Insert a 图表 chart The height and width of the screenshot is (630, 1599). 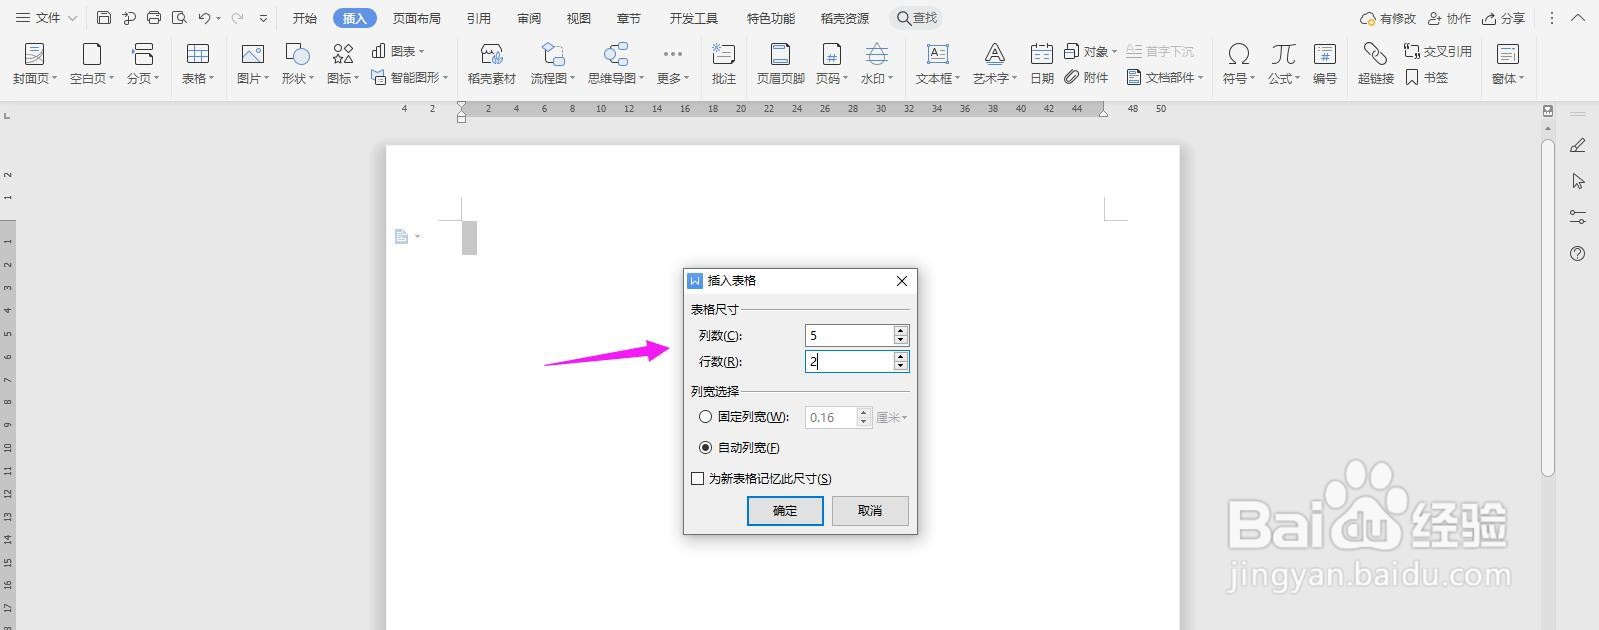(x=398, y=51)
